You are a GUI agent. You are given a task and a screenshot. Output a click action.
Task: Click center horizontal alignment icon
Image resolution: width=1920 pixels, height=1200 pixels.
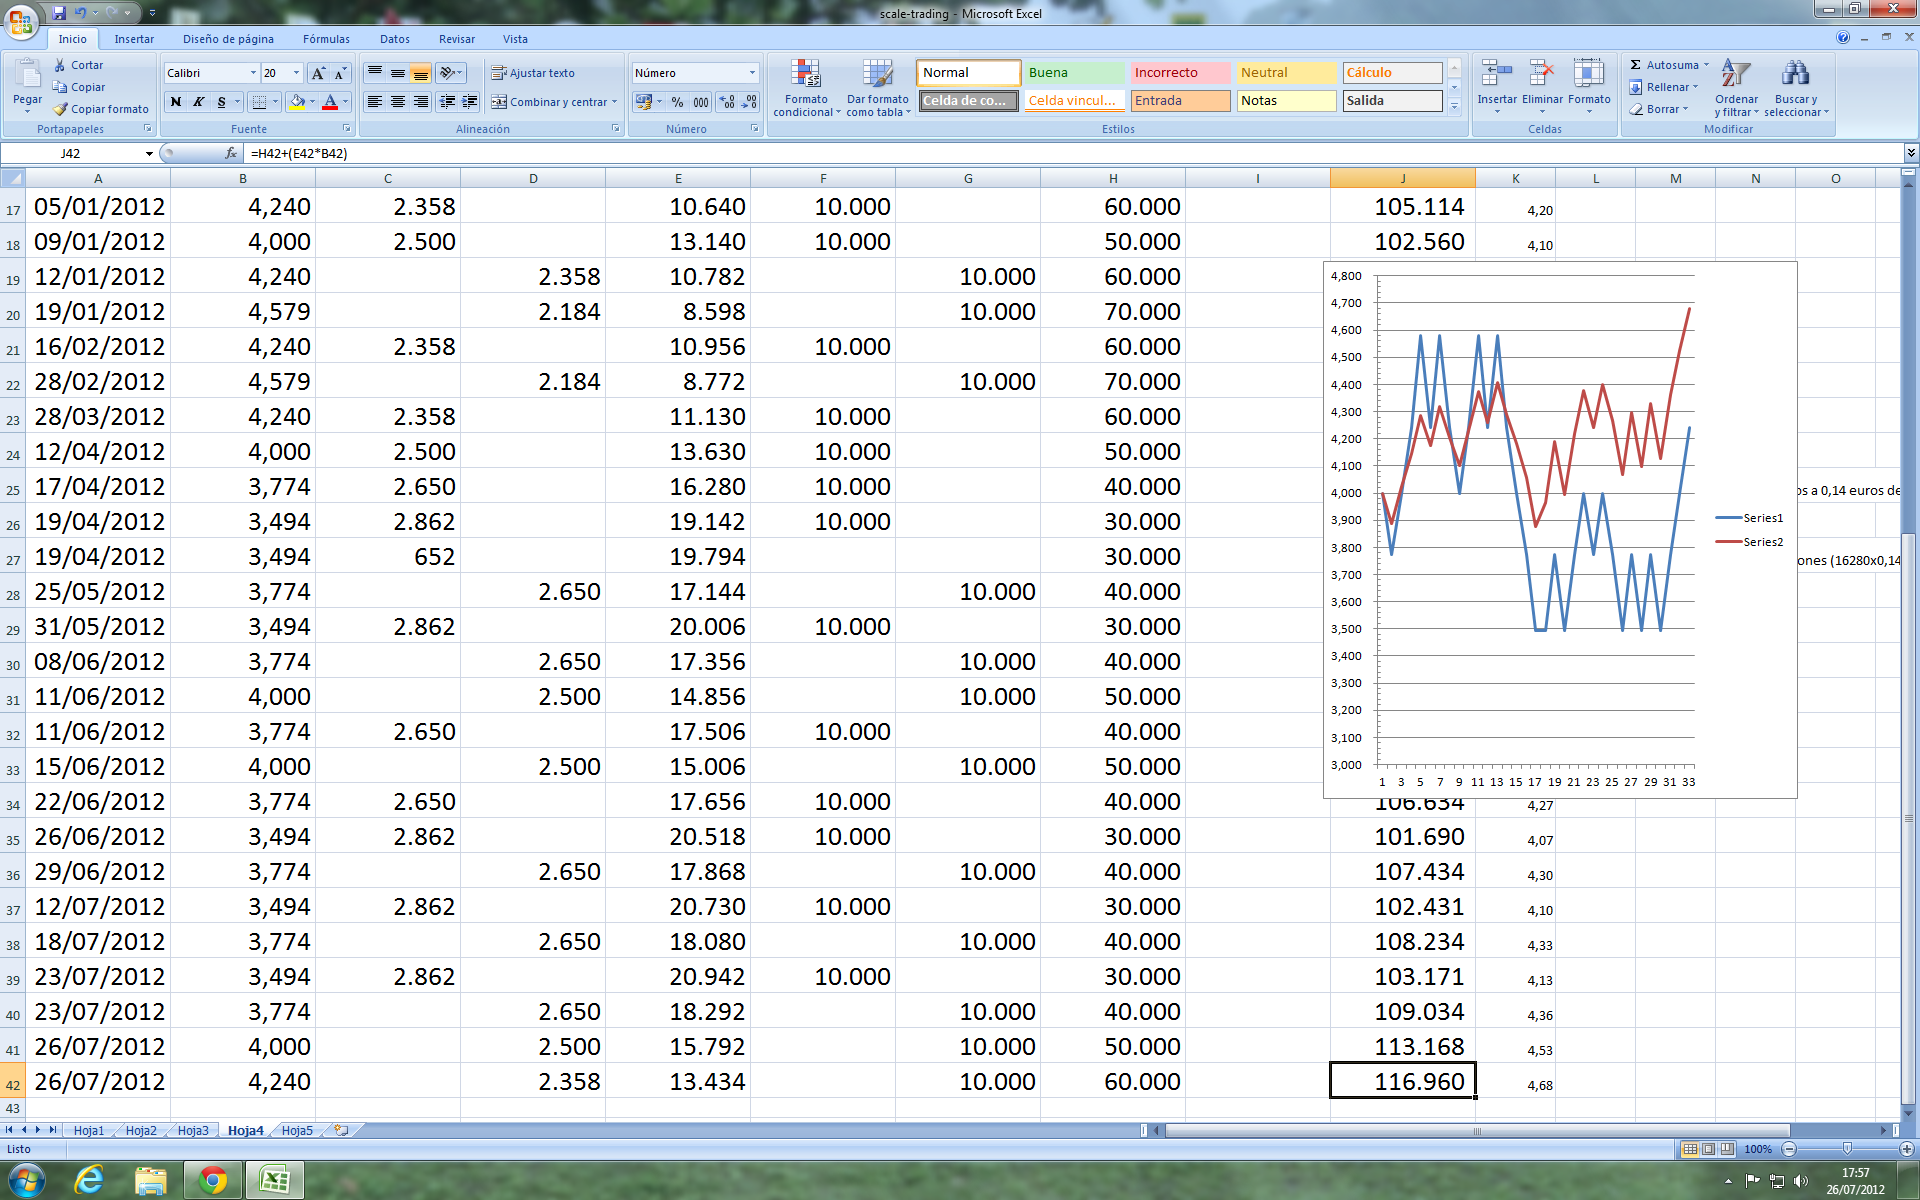point(398,102)
